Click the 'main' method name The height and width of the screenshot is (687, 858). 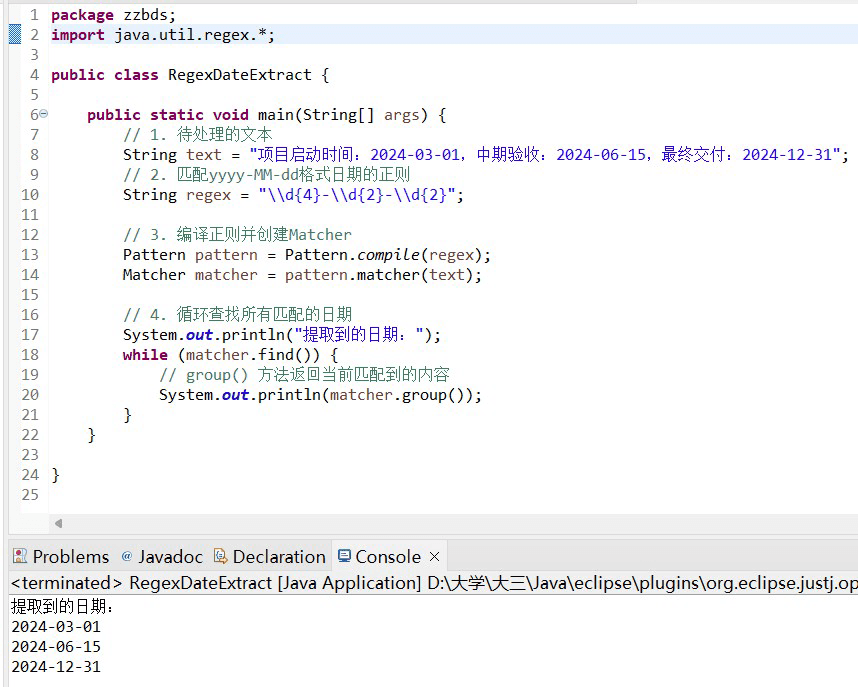click(x=276, y=115)
